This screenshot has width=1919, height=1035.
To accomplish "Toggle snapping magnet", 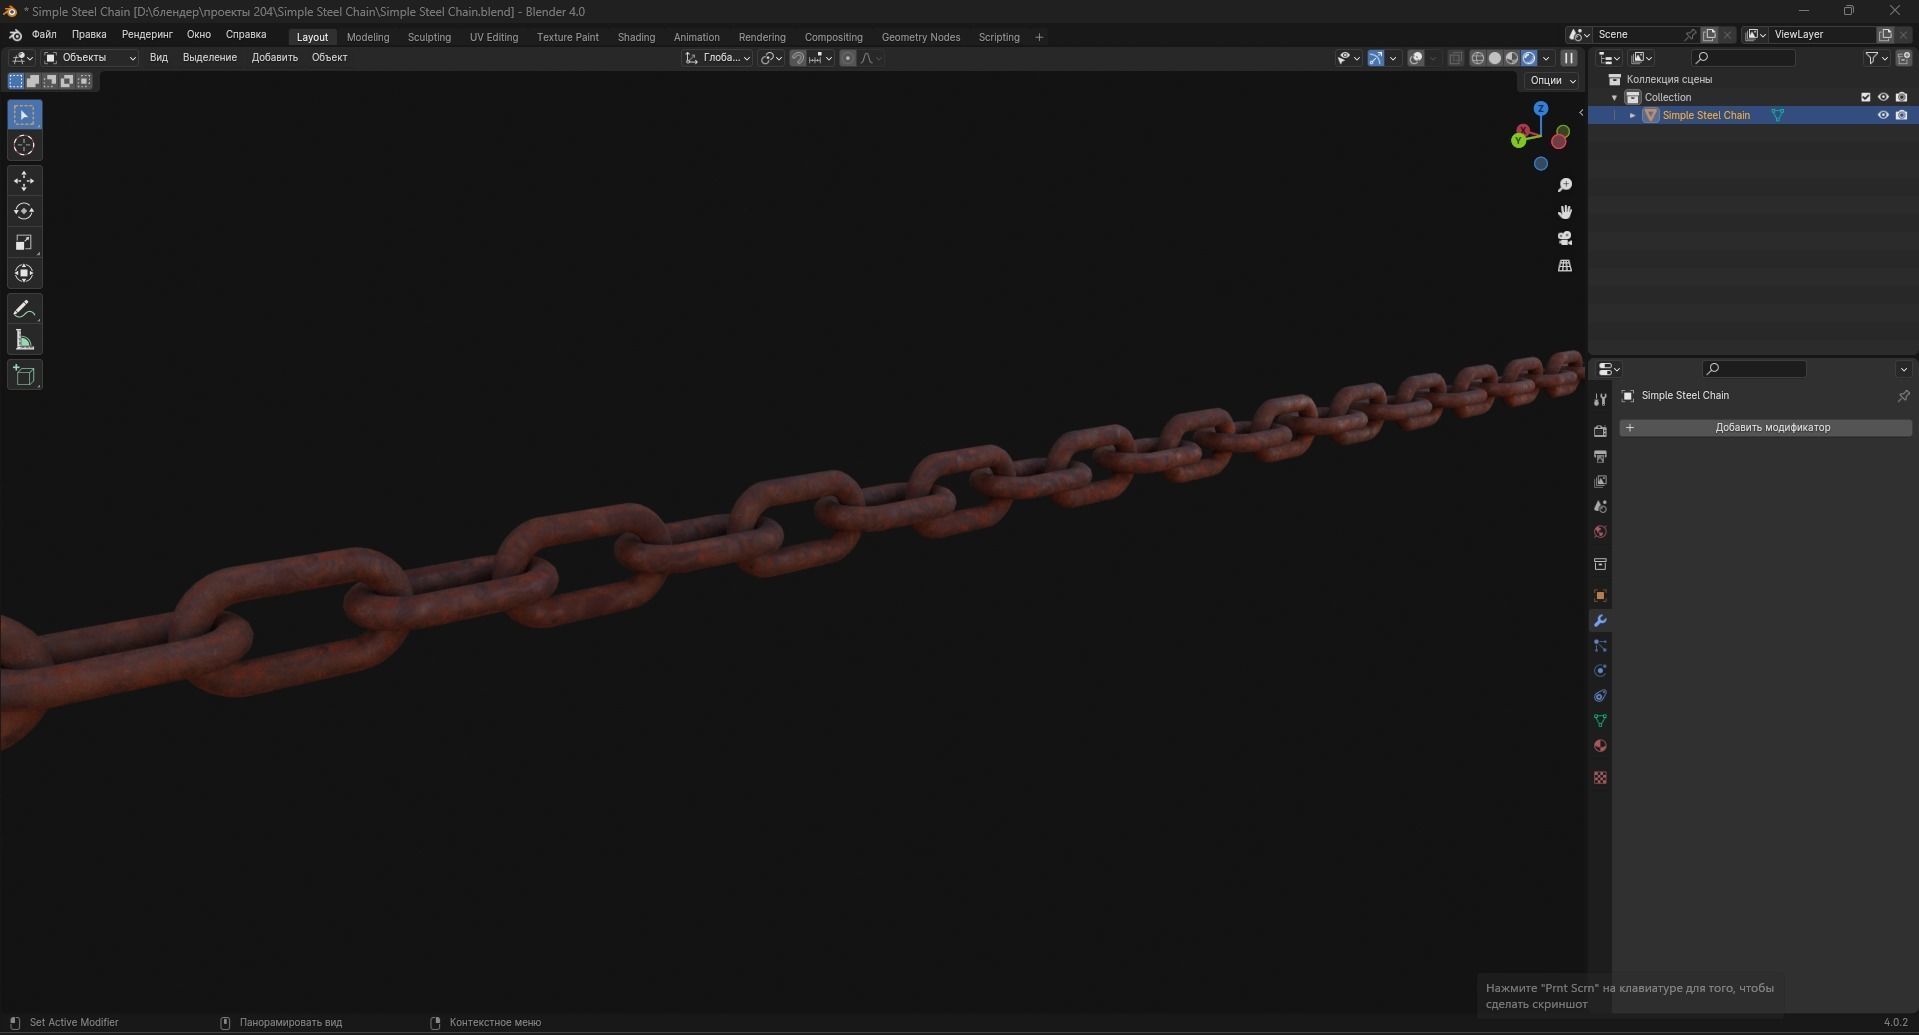I will (x=797, y=58).
